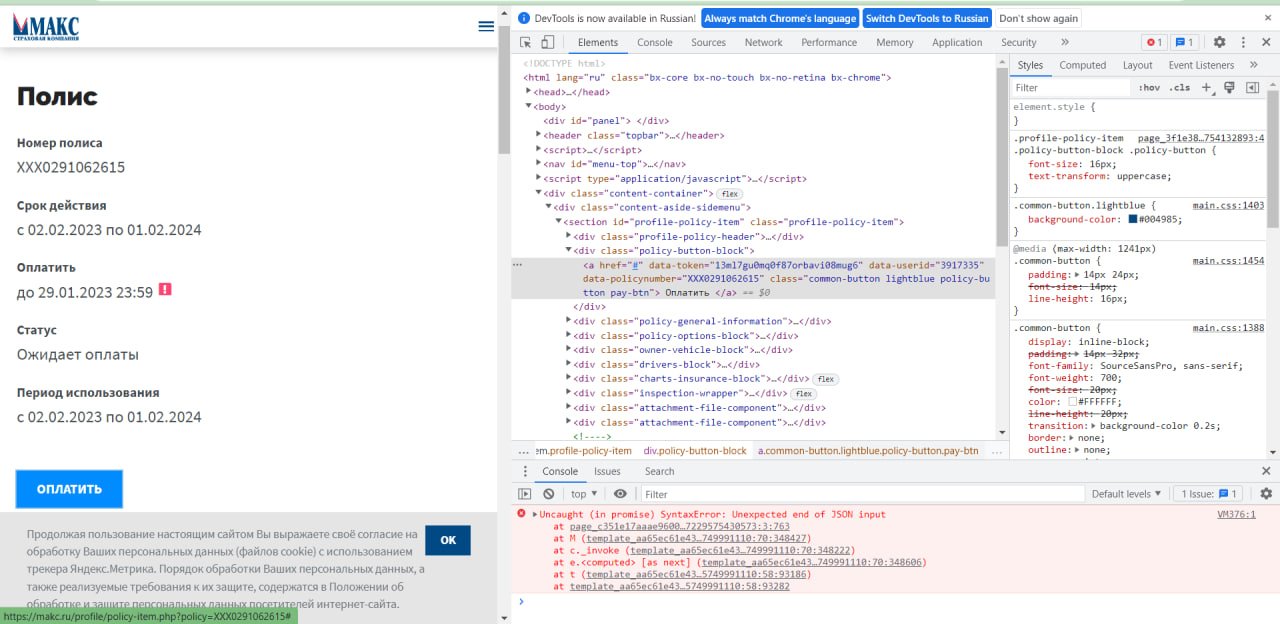Screen dimensions: 1280x624
Task: Open the Console panel tab in the main toolbar
Action: (x=655, y=42)
